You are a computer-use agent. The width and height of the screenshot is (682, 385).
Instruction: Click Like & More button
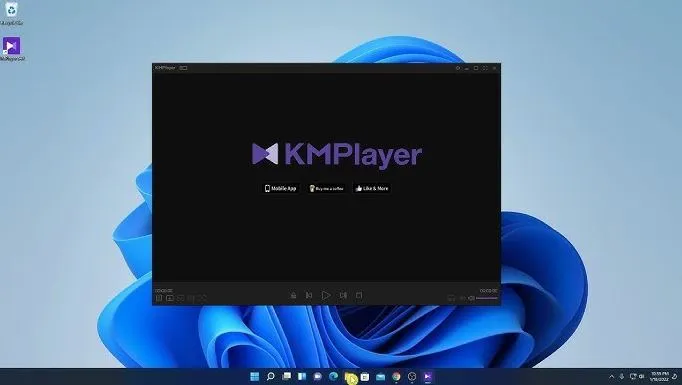click(371, 188)
